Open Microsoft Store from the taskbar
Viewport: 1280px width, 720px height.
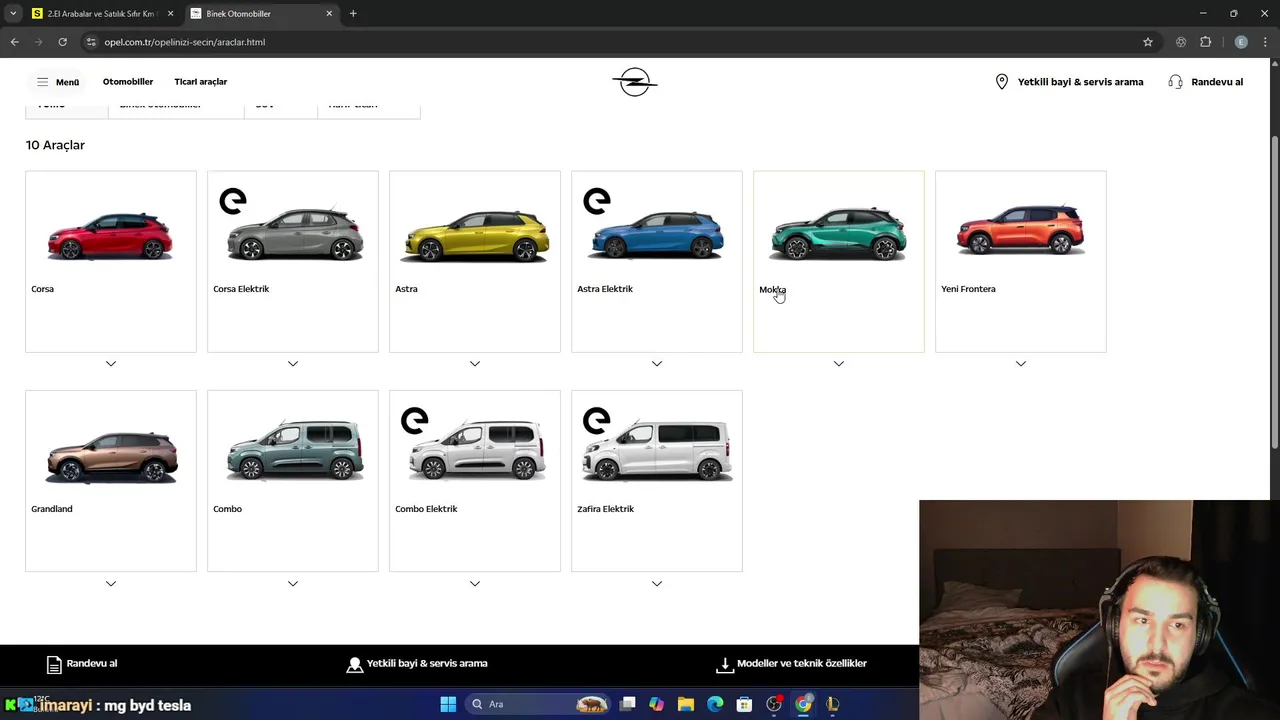[744, 704]
